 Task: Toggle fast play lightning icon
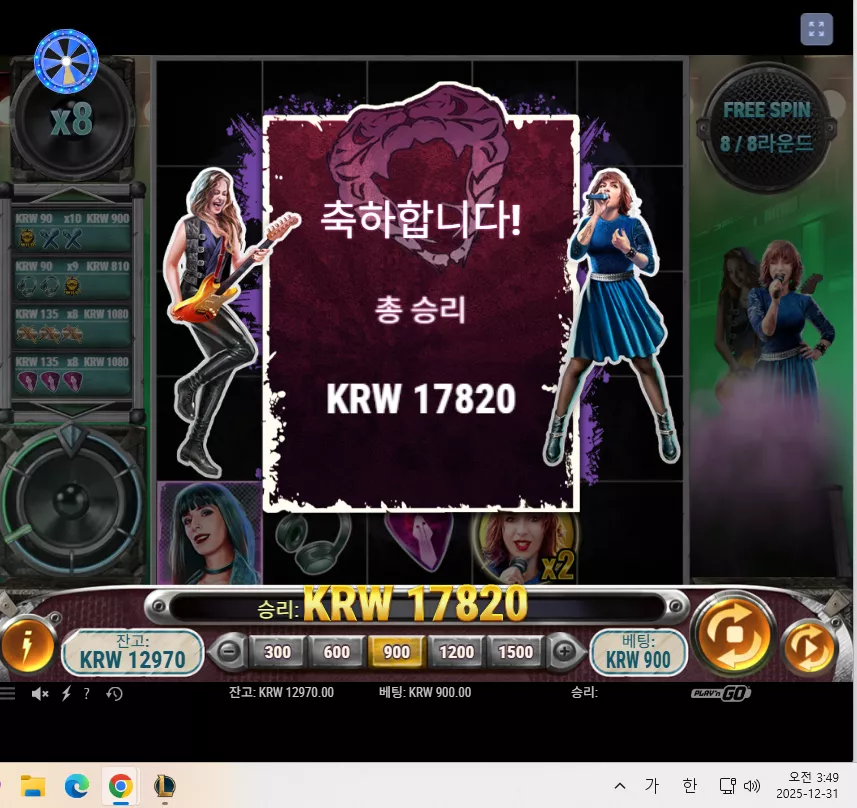(66, 693)
